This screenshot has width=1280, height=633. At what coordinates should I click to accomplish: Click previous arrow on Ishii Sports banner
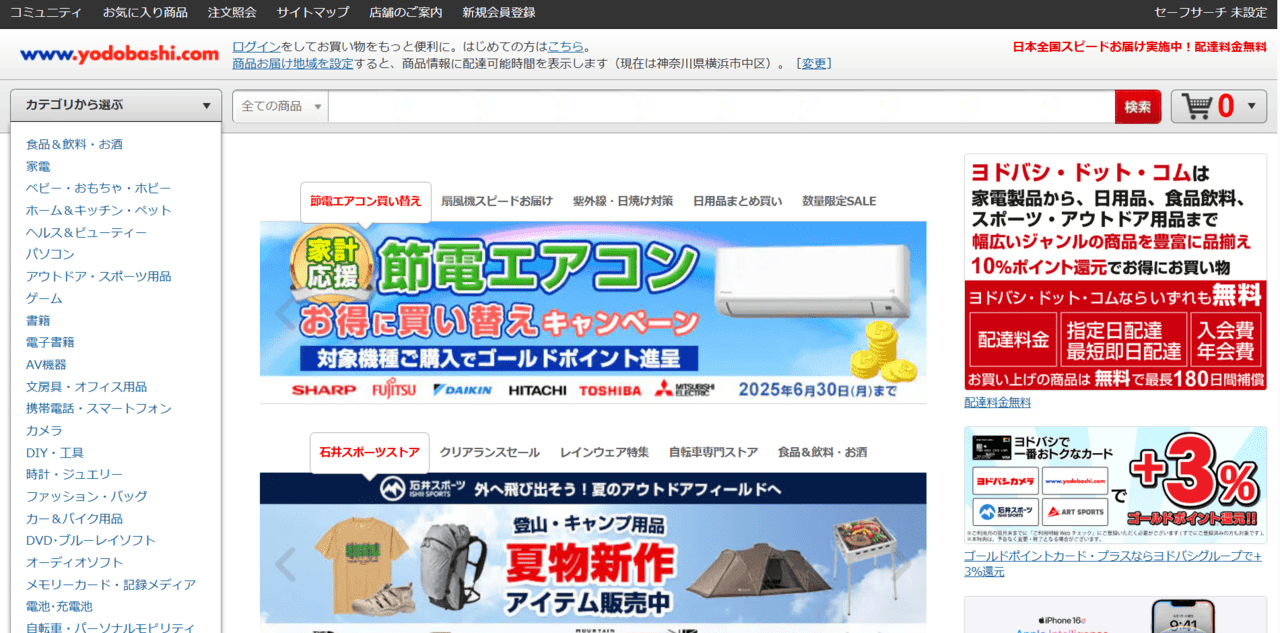[x=285, y=565]
